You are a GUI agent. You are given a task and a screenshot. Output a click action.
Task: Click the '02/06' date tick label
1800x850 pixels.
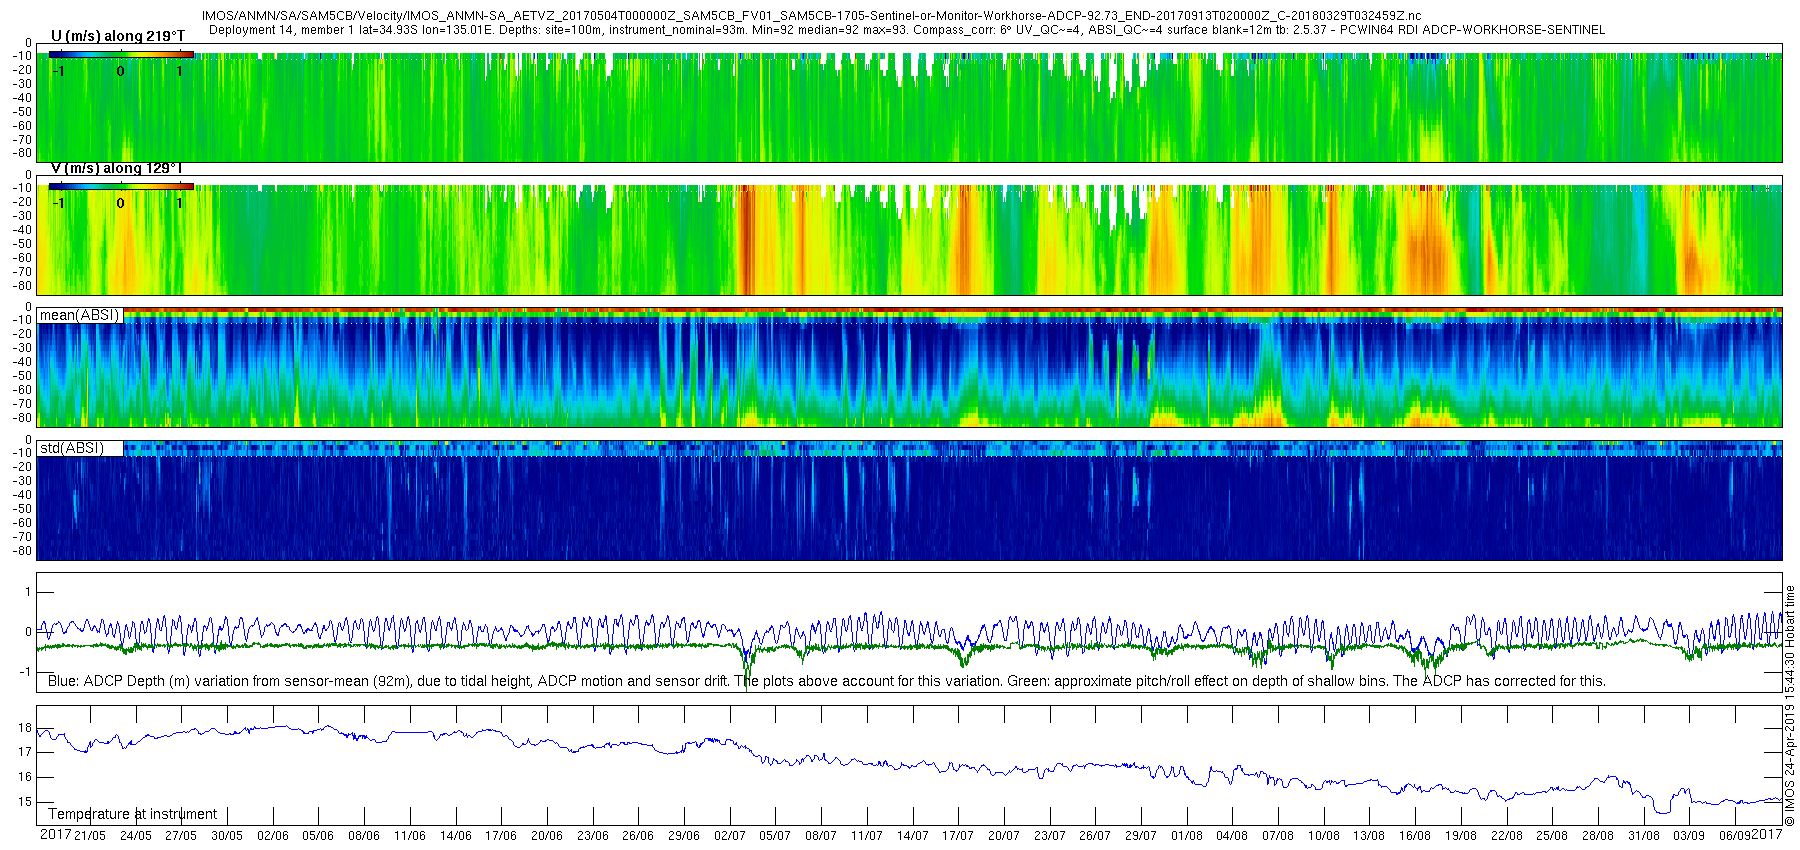(x=273, y=836)
